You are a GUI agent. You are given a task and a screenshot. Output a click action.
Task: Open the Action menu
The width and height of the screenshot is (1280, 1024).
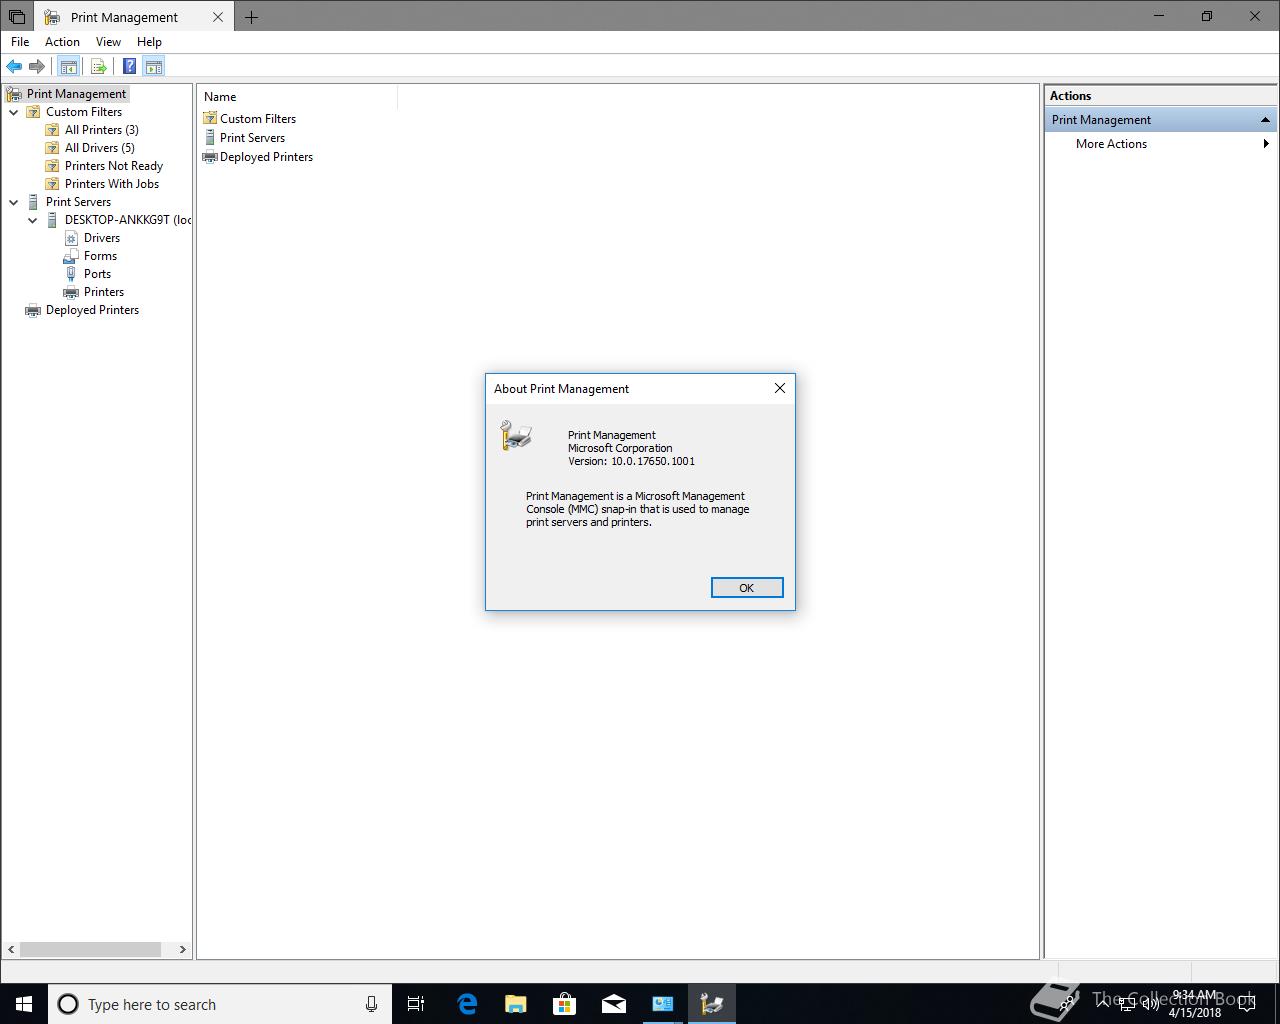[x=62, y=42]
